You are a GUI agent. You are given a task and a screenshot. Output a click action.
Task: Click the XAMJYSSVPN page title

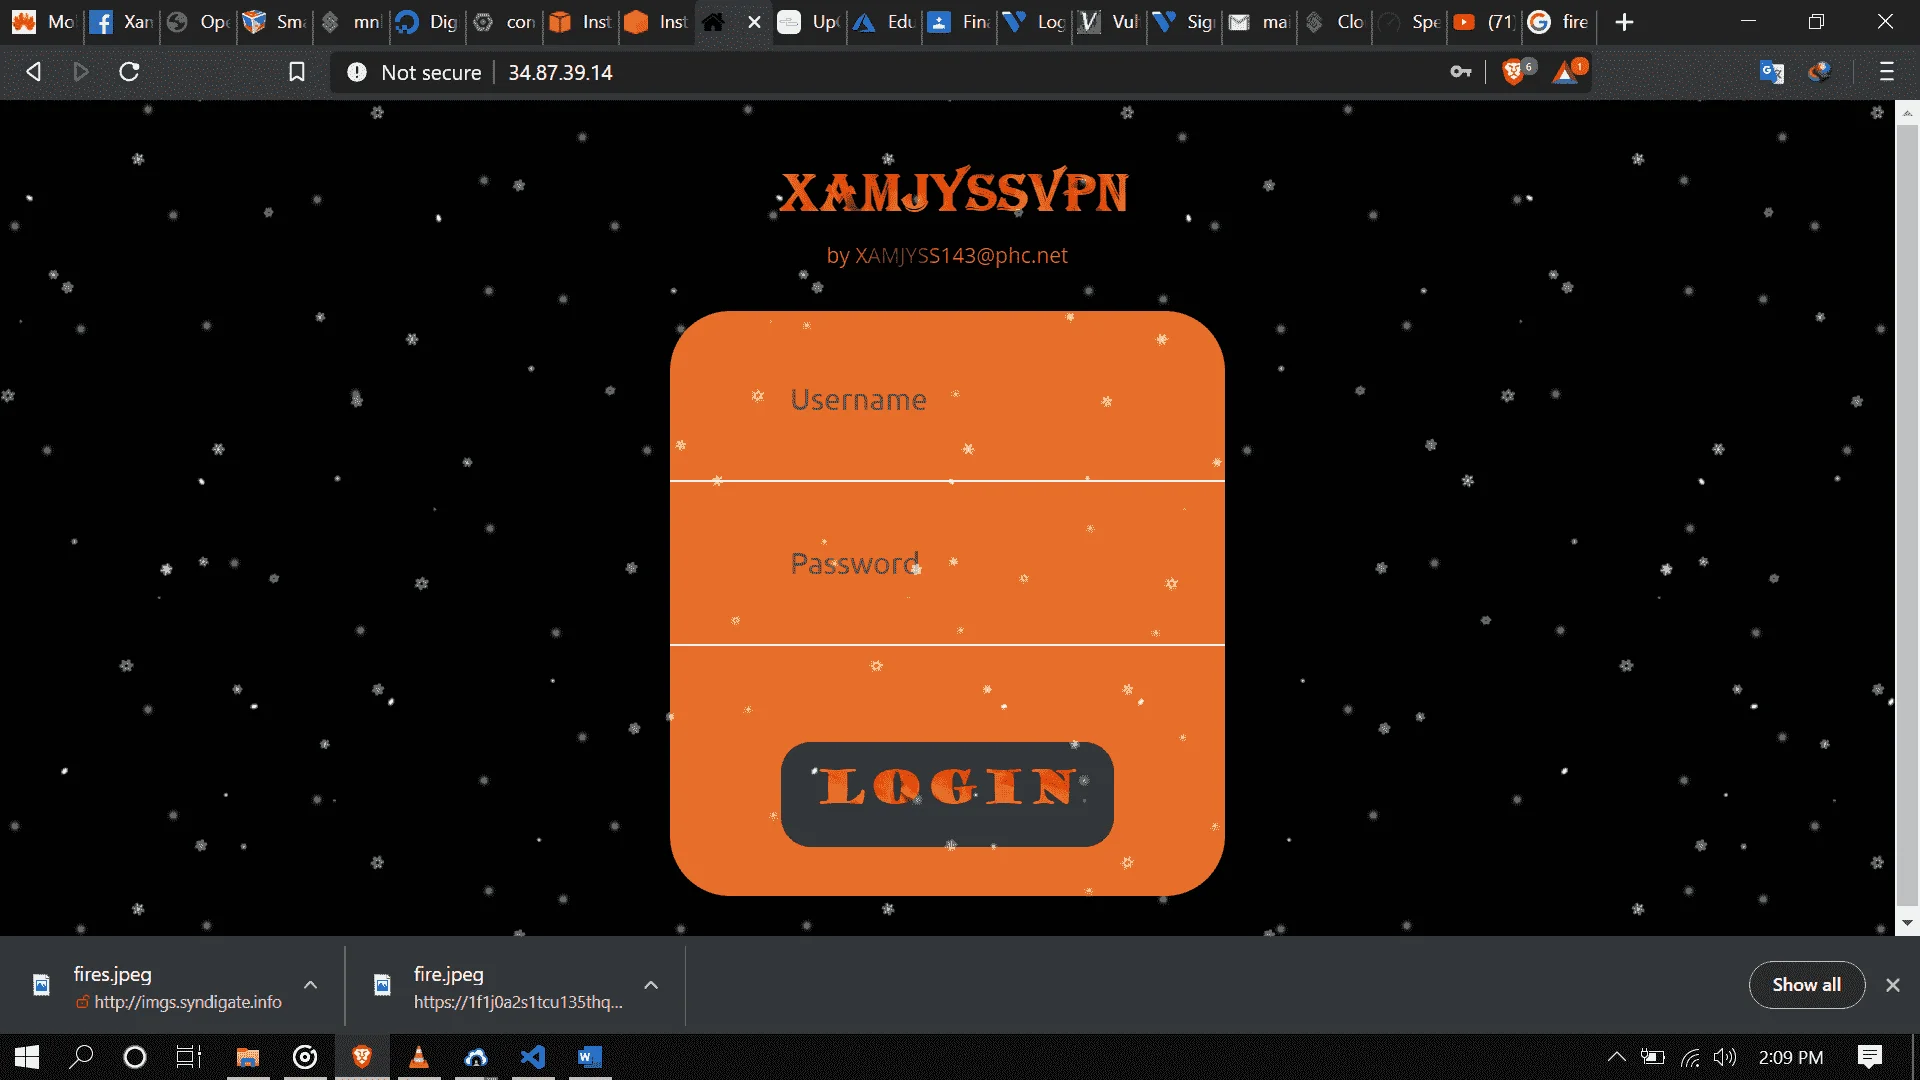point(954,192)
